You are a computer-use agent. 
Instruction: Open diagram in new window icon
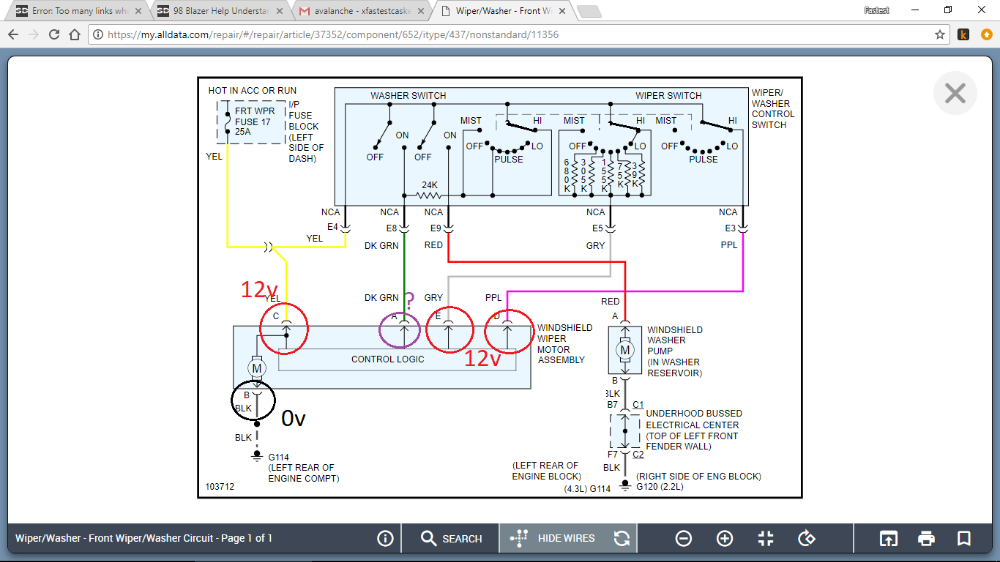point(888,539)
